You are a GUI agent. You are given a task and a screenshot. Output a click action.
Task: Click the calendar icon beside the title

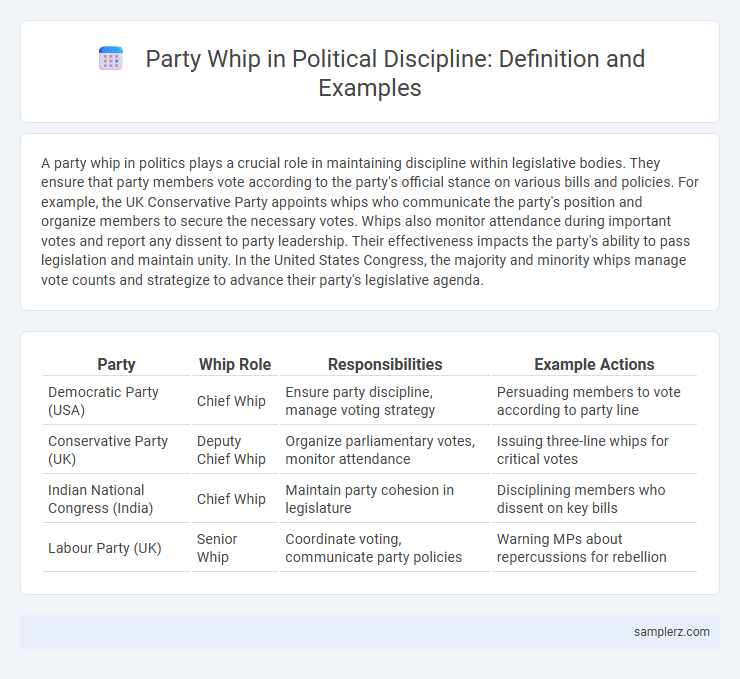tap(111, 59)
